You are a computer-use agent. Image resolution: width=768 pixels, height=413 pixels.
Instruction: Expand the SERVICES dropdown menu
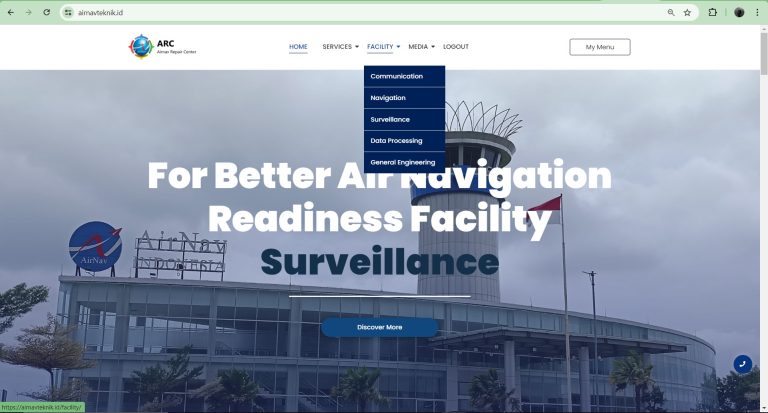(x=340, y=47)
